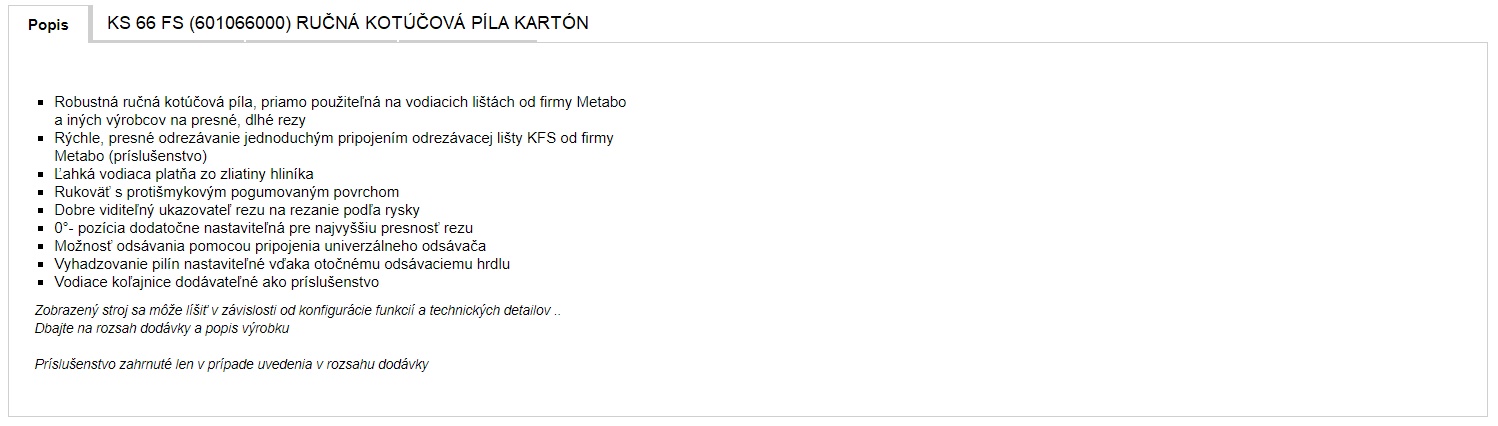Click the line Vyhadzovanie pilín nastaviteľné
This screenshot has width=1498, height=426.
click(x=283, y=264)
